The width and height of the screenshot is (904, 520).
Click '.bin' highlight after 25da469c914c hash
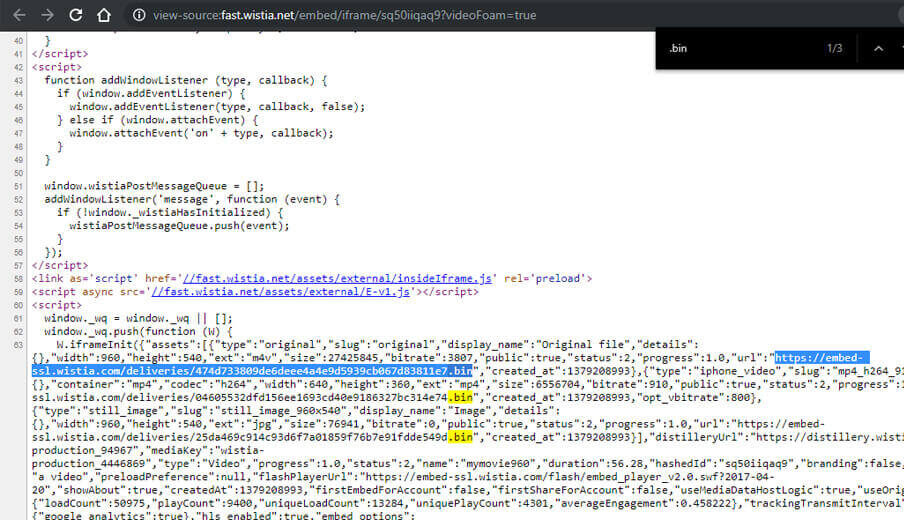click(460, 437)
